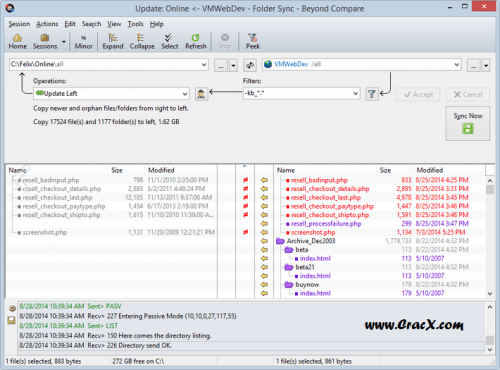Image resolution: width=500 pixels, height=370 pixels.
Task: Select left file resell_checkout_details.php
Action: click(x=62, y=189)
